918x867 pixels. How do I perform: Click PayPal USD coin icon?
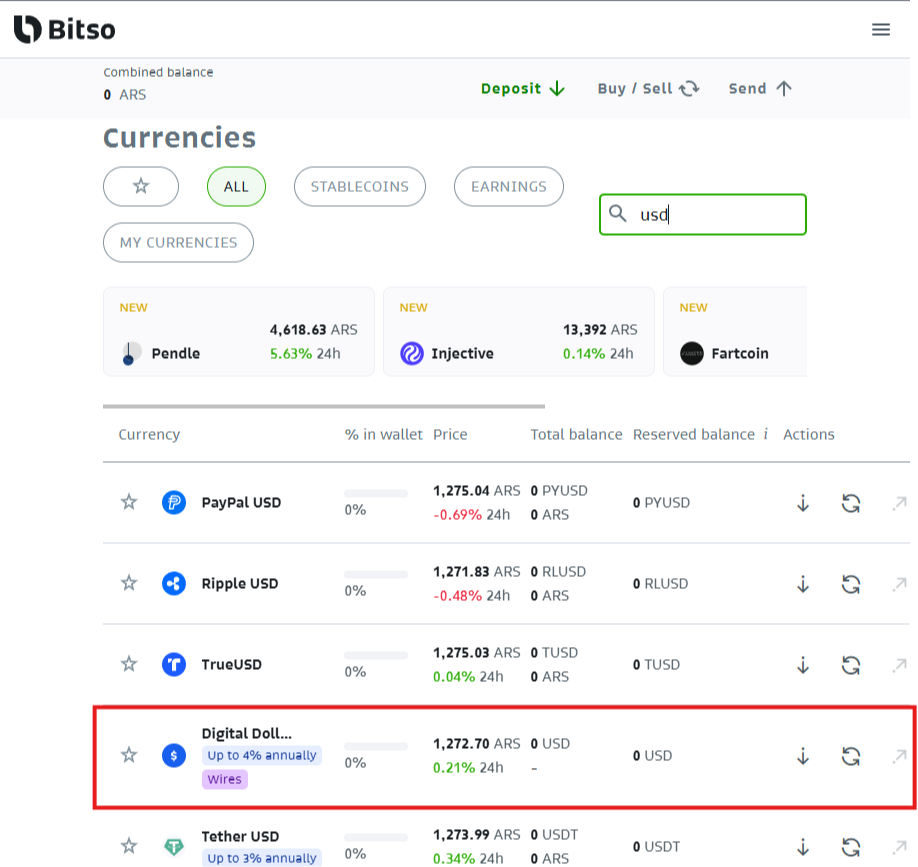(174, 502)
